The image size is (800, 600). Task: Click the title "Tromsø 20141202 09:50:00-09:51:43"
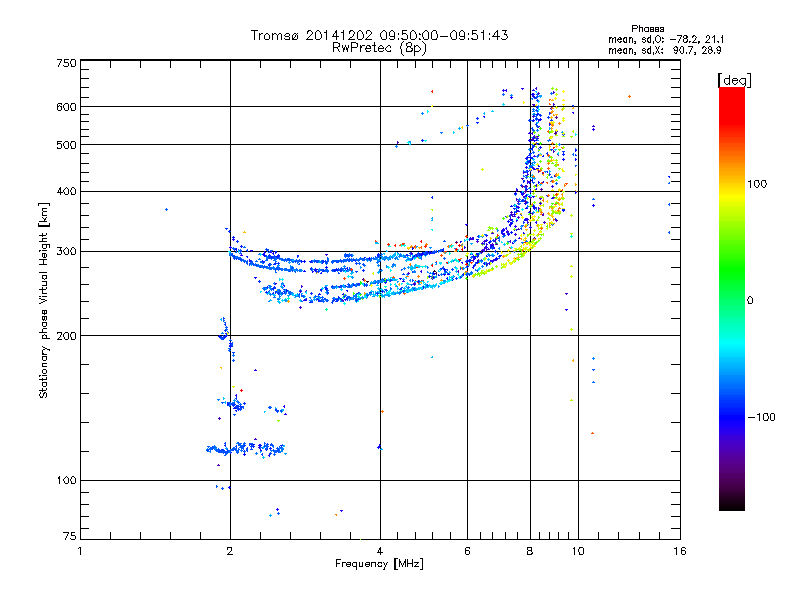379,35
